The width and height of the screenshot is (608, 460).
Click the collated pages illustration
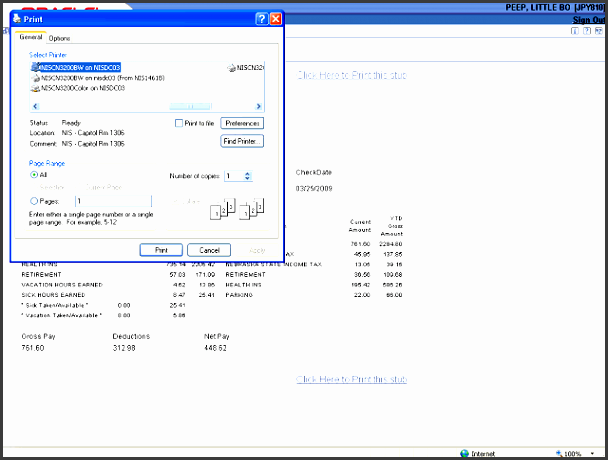pyautogui.click(x=223, y=209)
